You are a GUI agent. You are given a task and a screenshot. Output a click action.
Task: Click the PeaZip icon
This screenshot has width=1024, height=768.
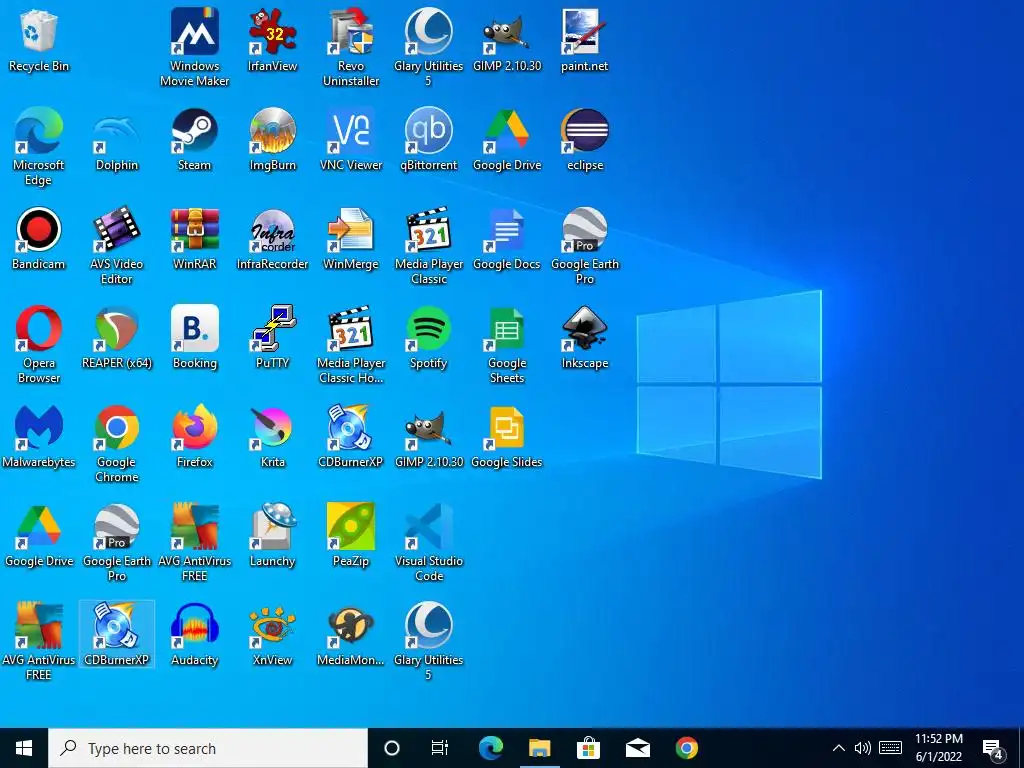(351, 536)
